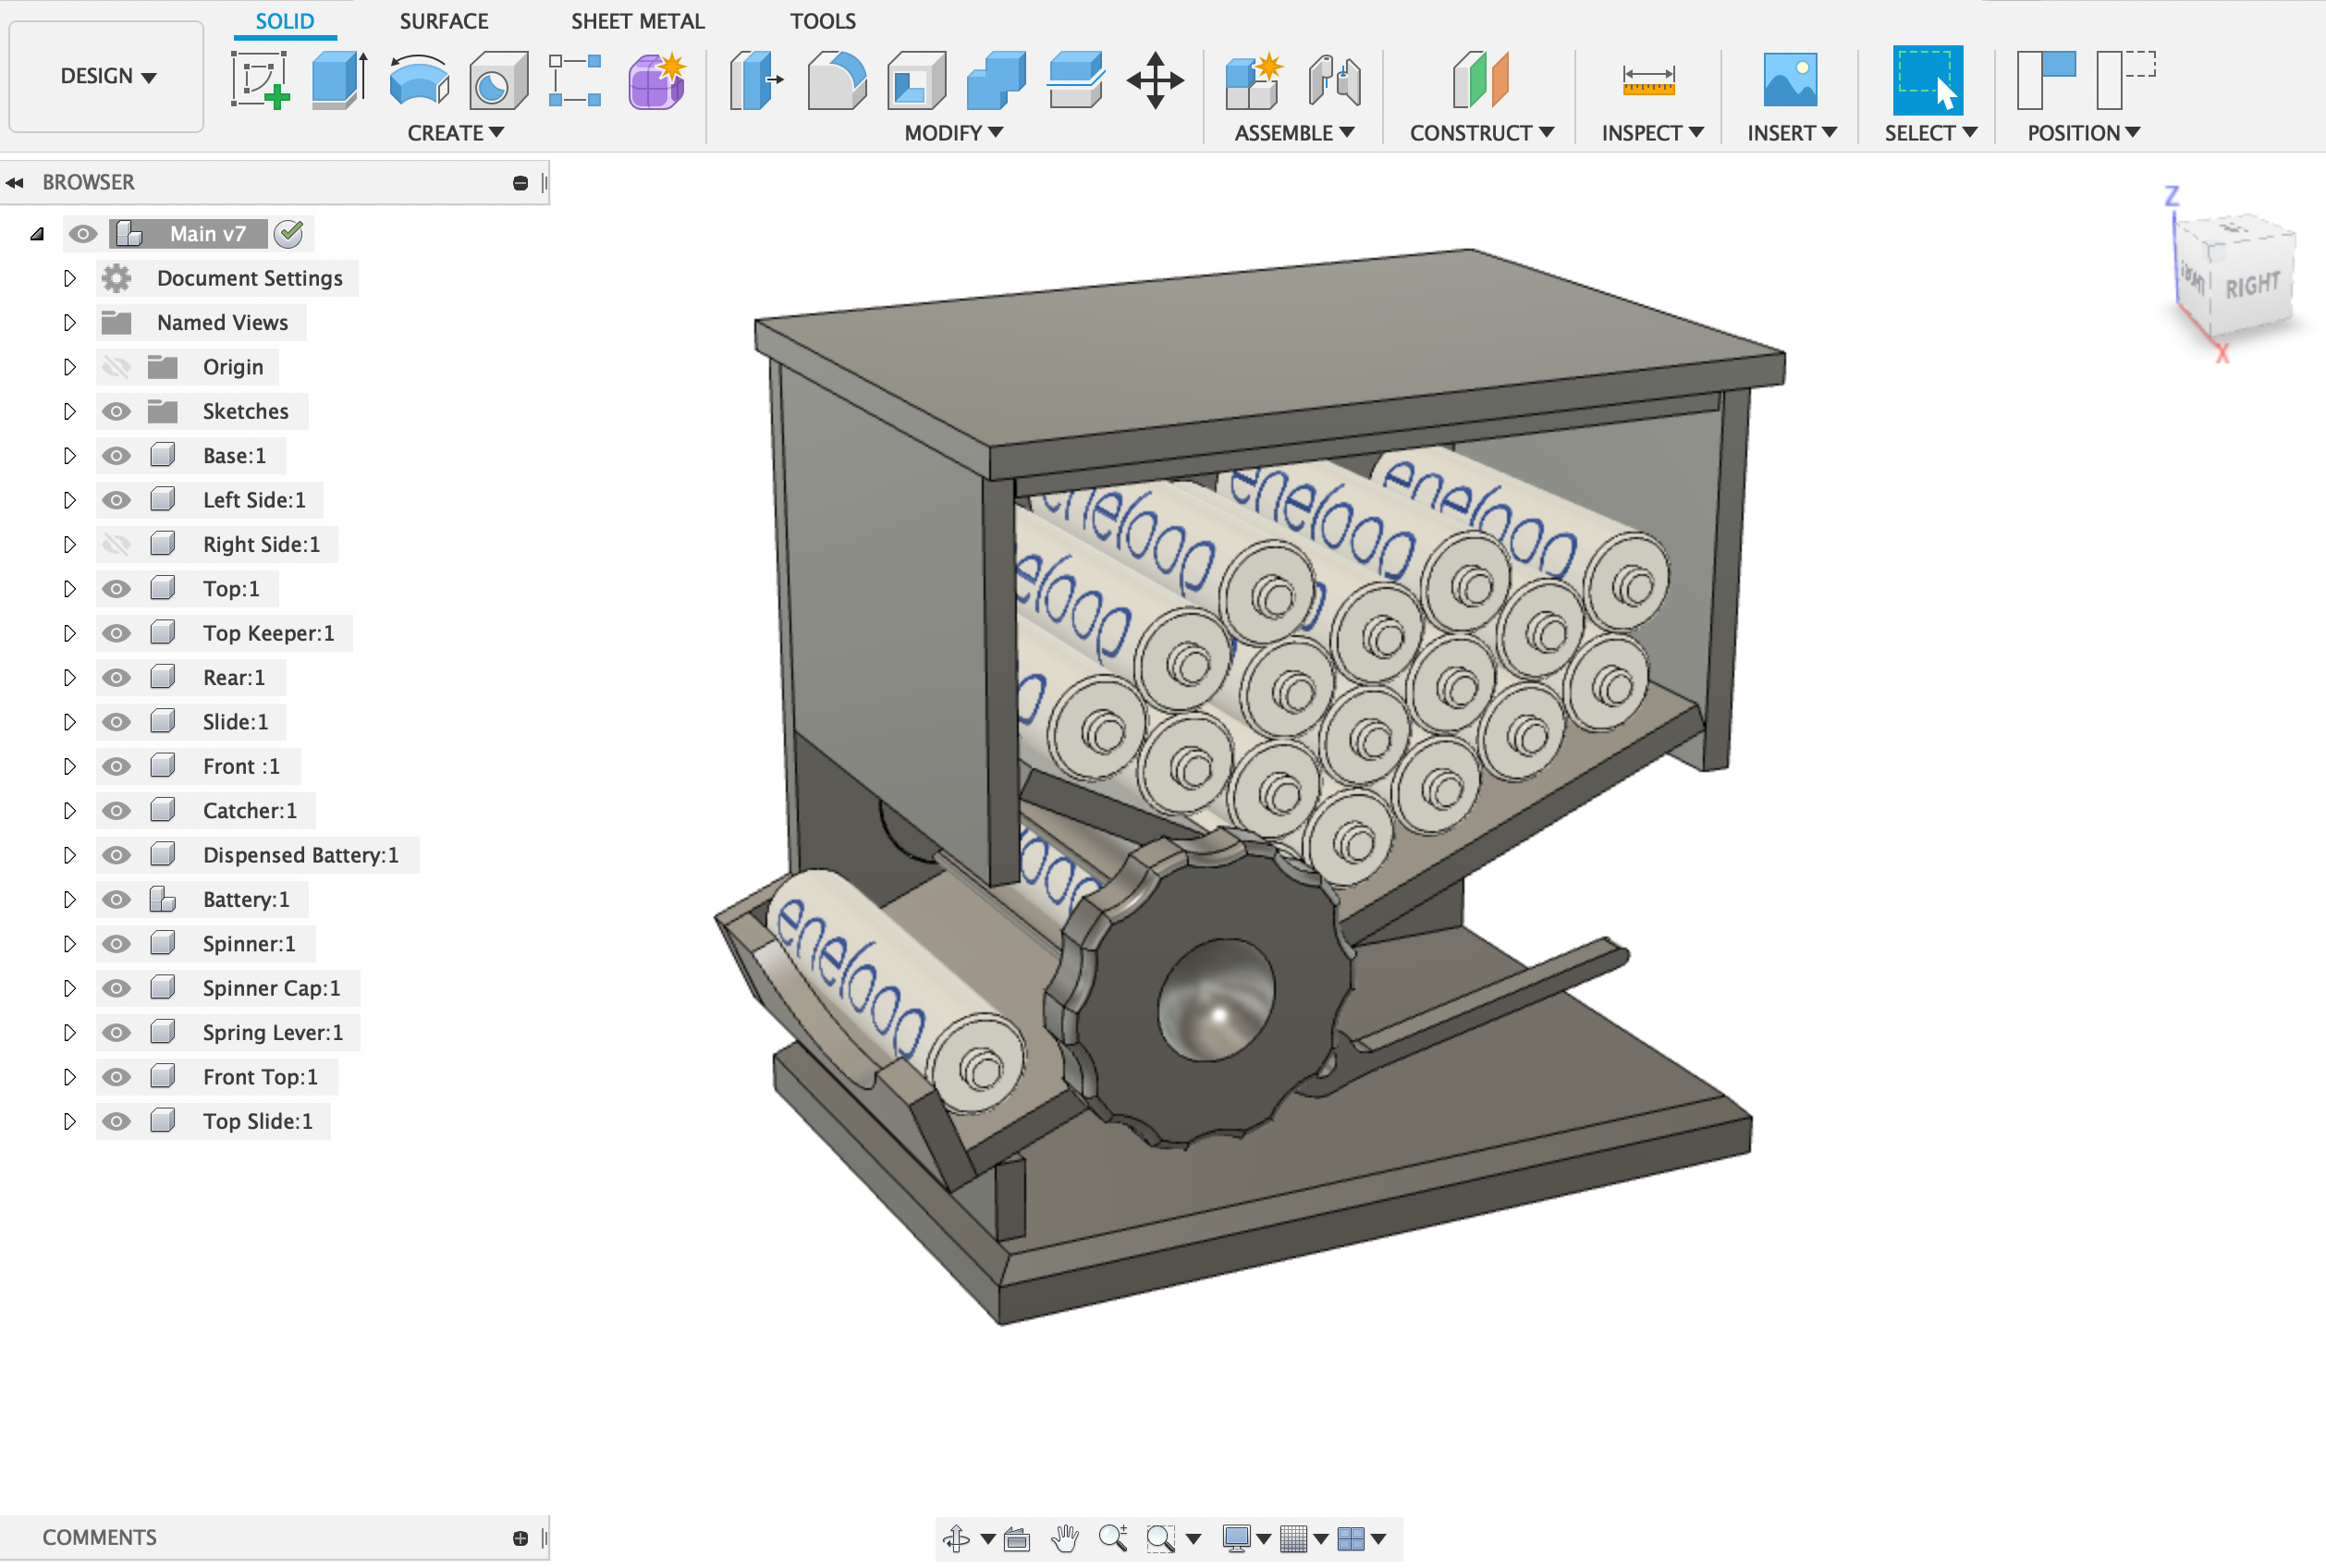2326x1568 pixels.
Task: Open the MODIFY dropdown menu
Action: click(953, 133)
